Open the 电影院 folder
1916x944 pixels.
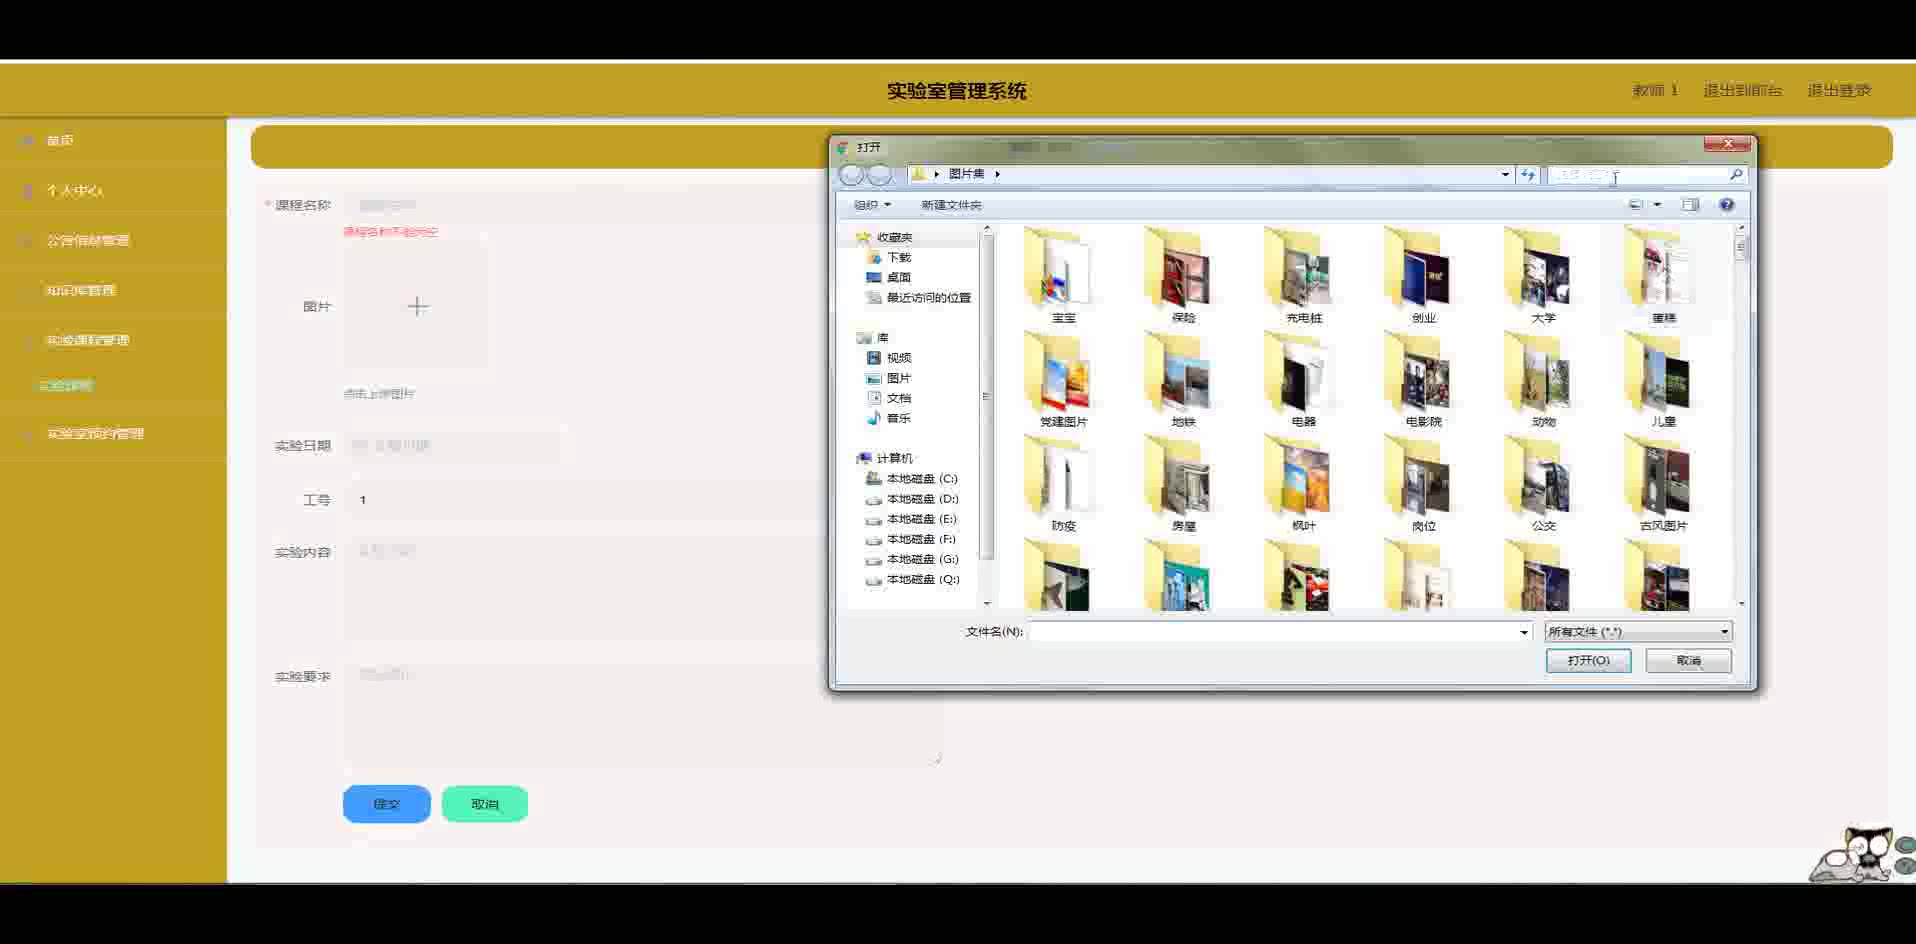(x=1423, y=381)
